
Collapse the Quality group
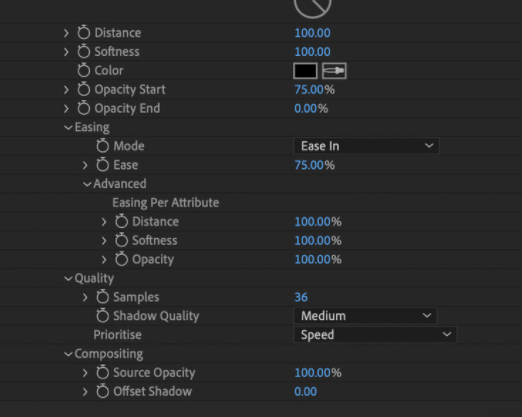[68, 278]
